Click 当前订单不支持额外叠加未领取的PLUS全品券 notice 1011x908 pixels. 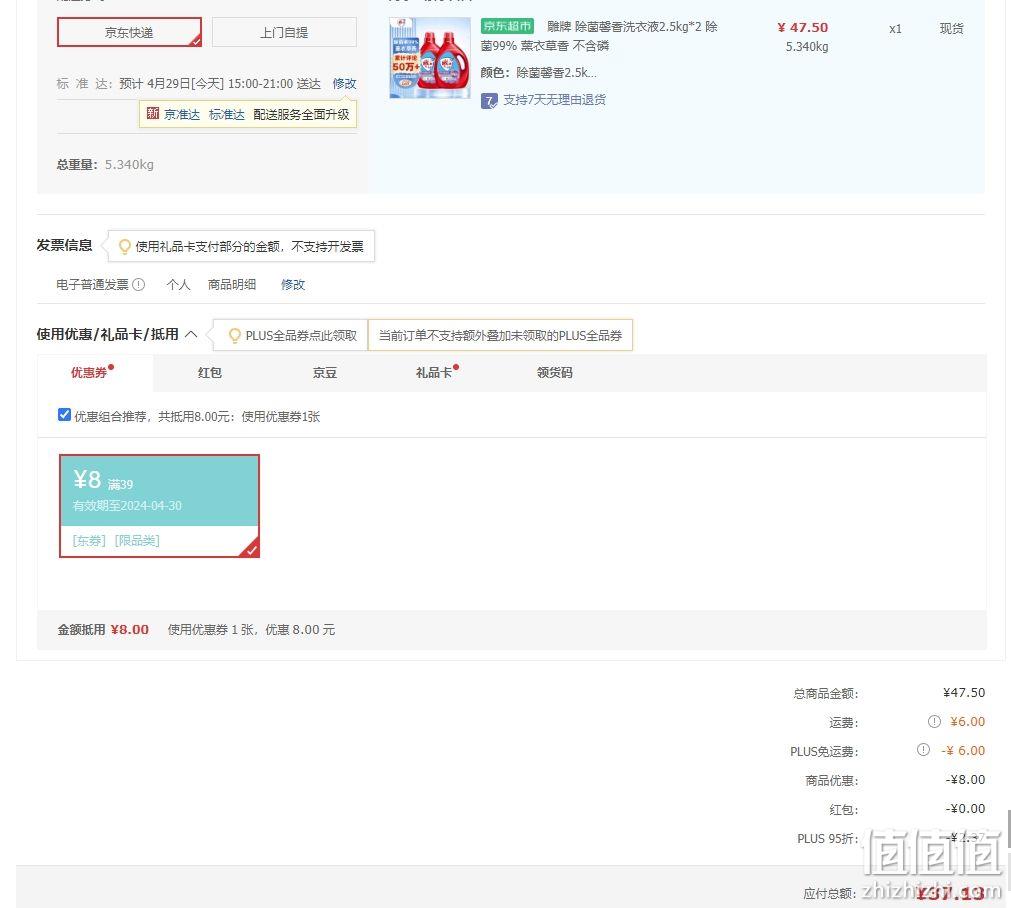pos(500,335)
